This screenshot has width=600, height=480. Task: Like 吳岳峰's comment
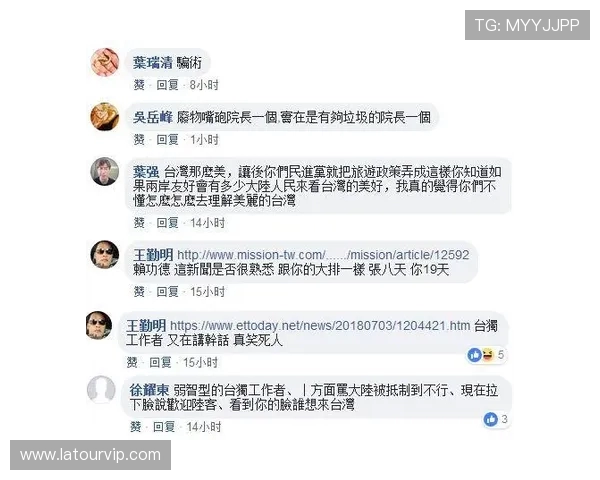point(139,139)
